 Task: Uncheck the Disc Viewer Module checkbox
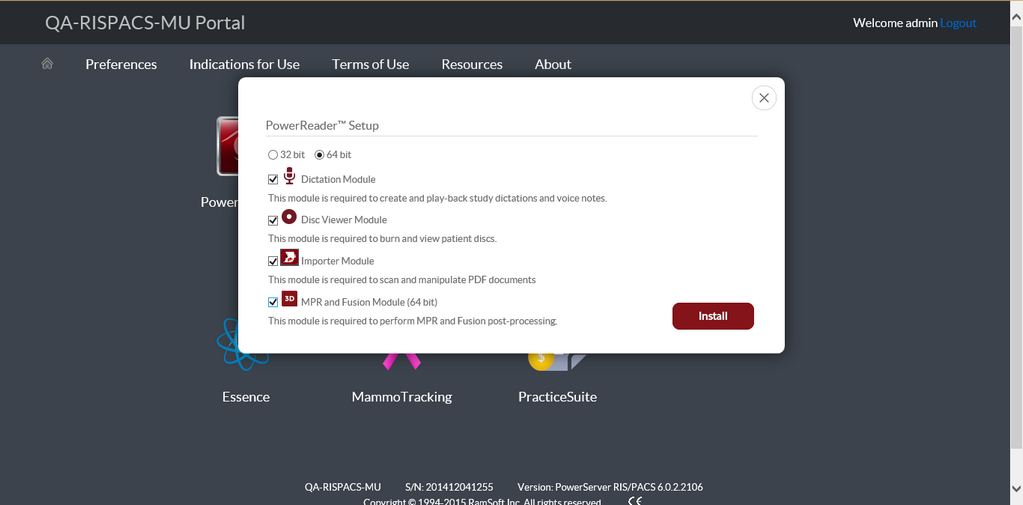click(x=273, y=220)
